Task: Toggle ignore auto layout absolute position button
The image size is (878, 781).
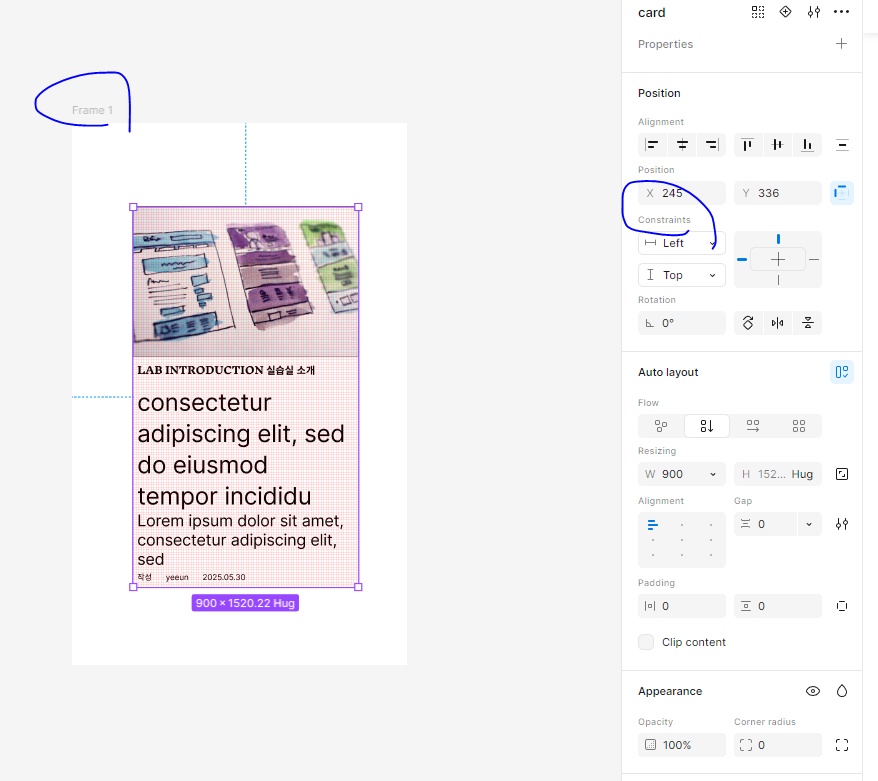Action: click(841, 193)
